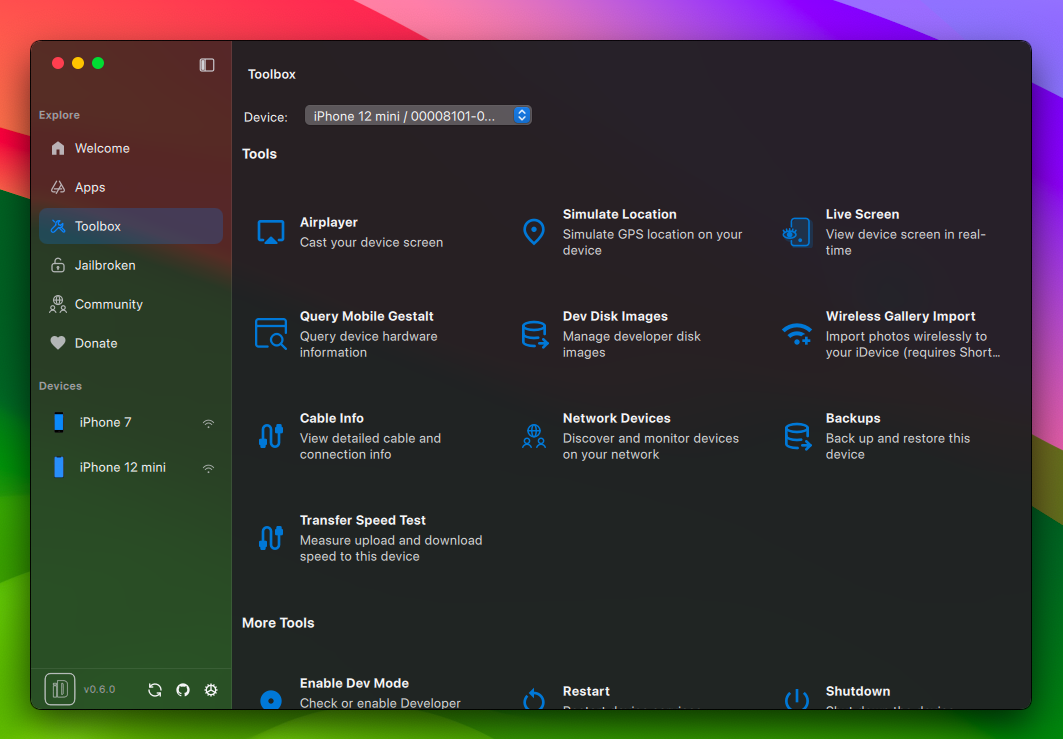
Task: Launch the Airplayer tool
Action: pyautogui.click(x=372, y=232)
